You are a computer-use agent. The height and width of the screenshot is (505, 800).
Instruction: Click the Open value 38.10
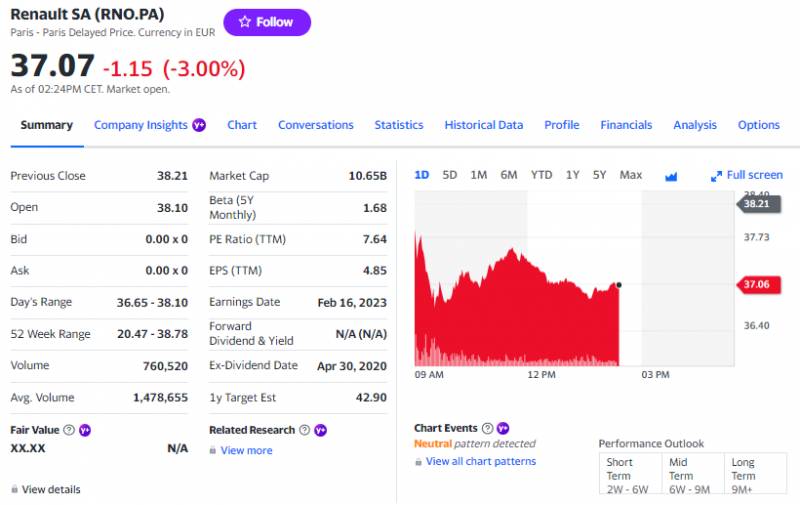[x=172, y=208]
